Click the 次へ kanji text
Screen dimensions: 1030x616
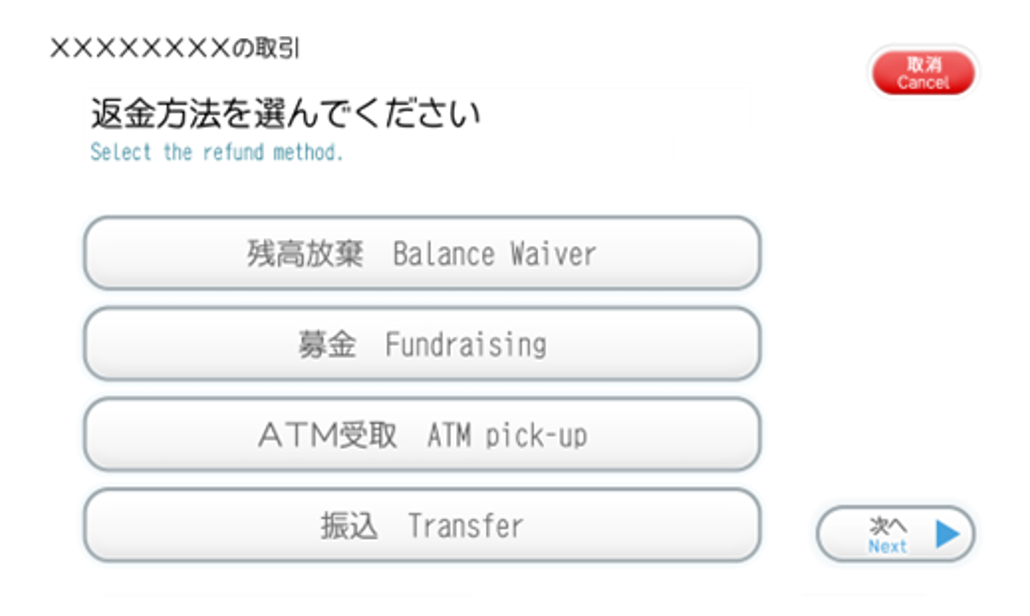pyautogui.click(x=888, y=526)
